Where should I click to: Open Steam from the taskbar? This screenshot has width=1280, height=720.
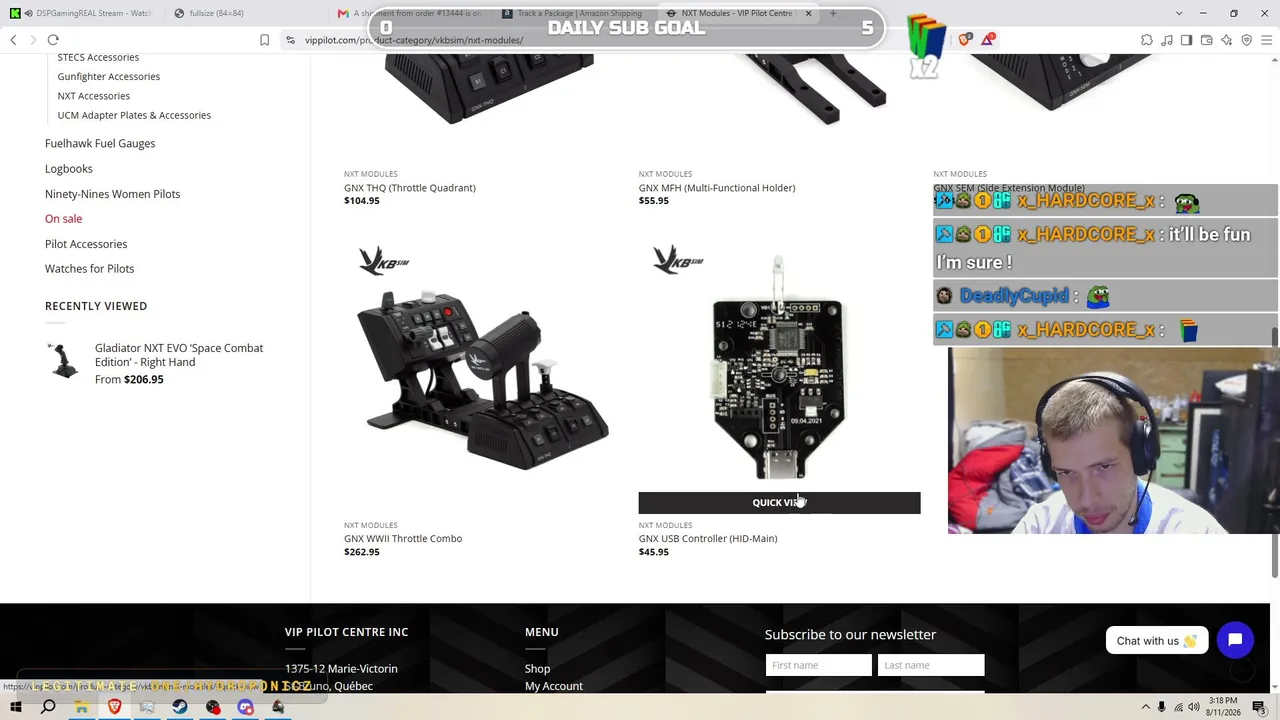point(180,707)
